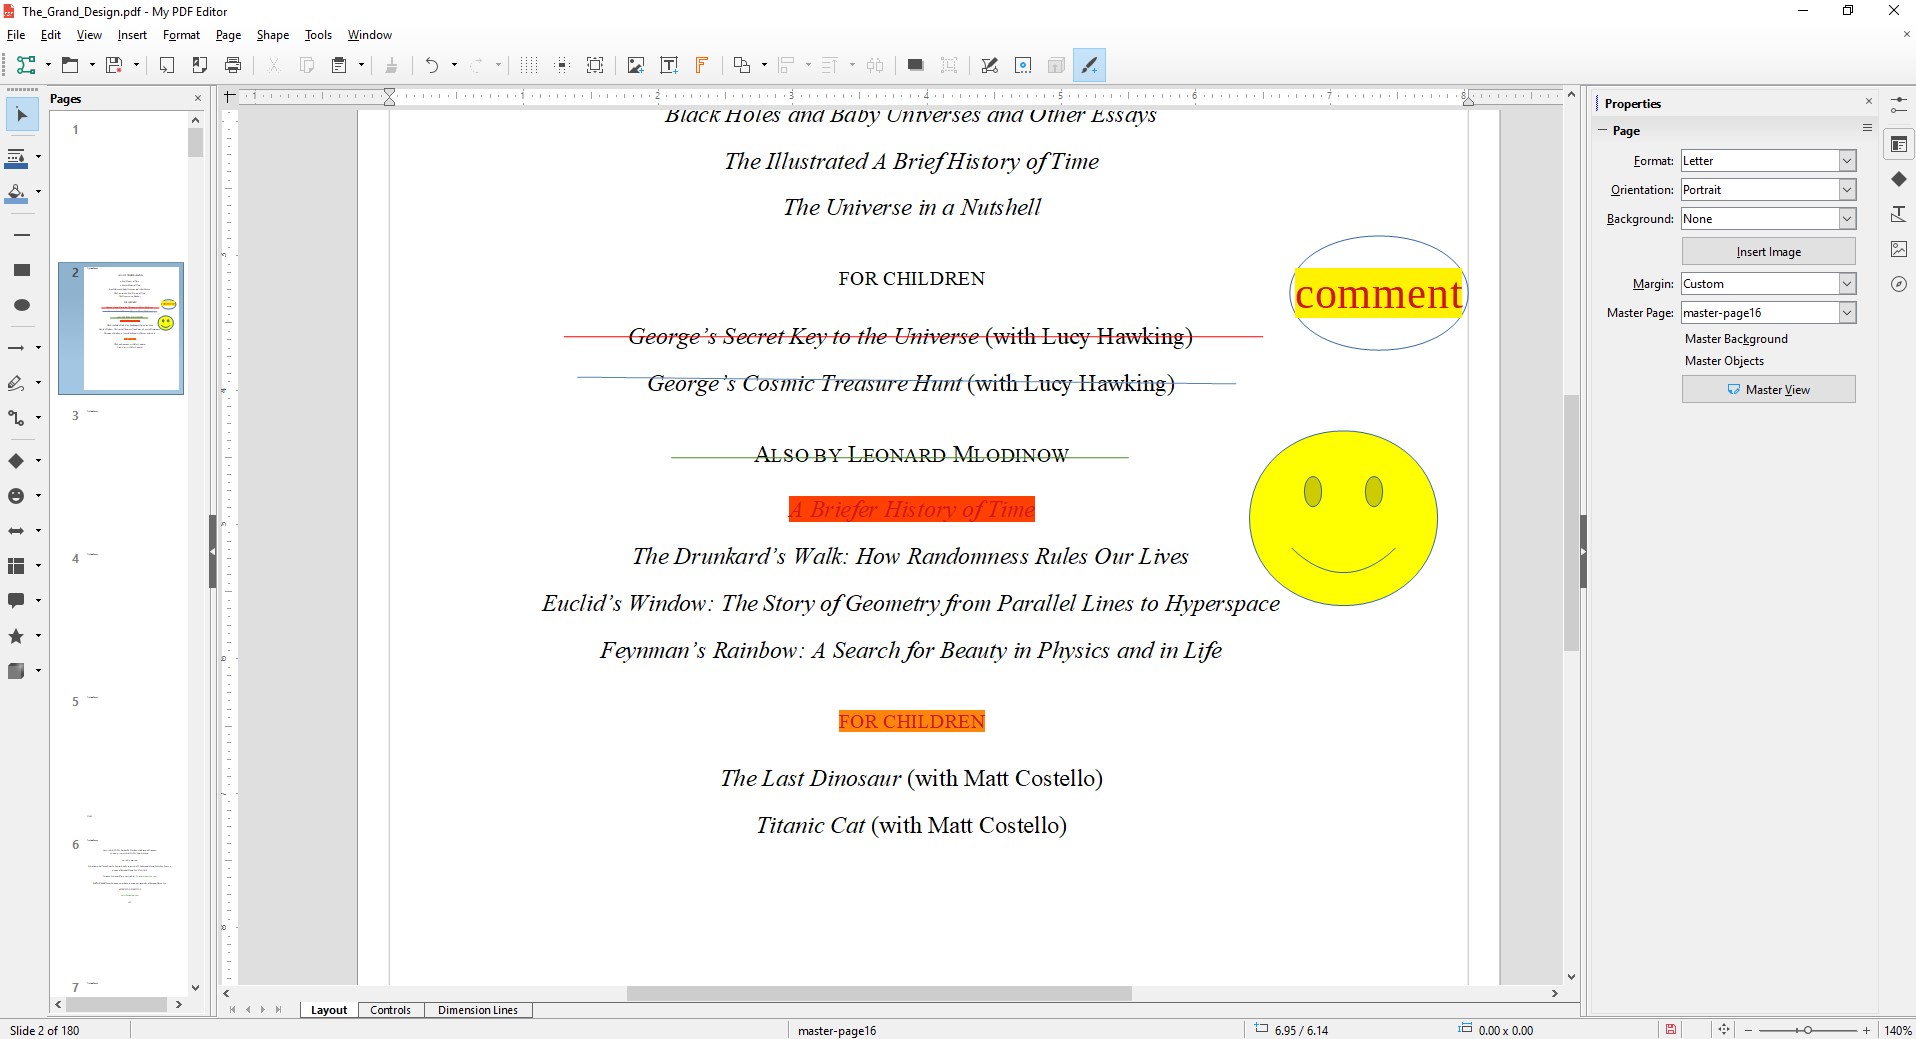Open the sidebar Shapes deck
The width and height of the screenshot is (1916, 1039).
point(1899,179)
